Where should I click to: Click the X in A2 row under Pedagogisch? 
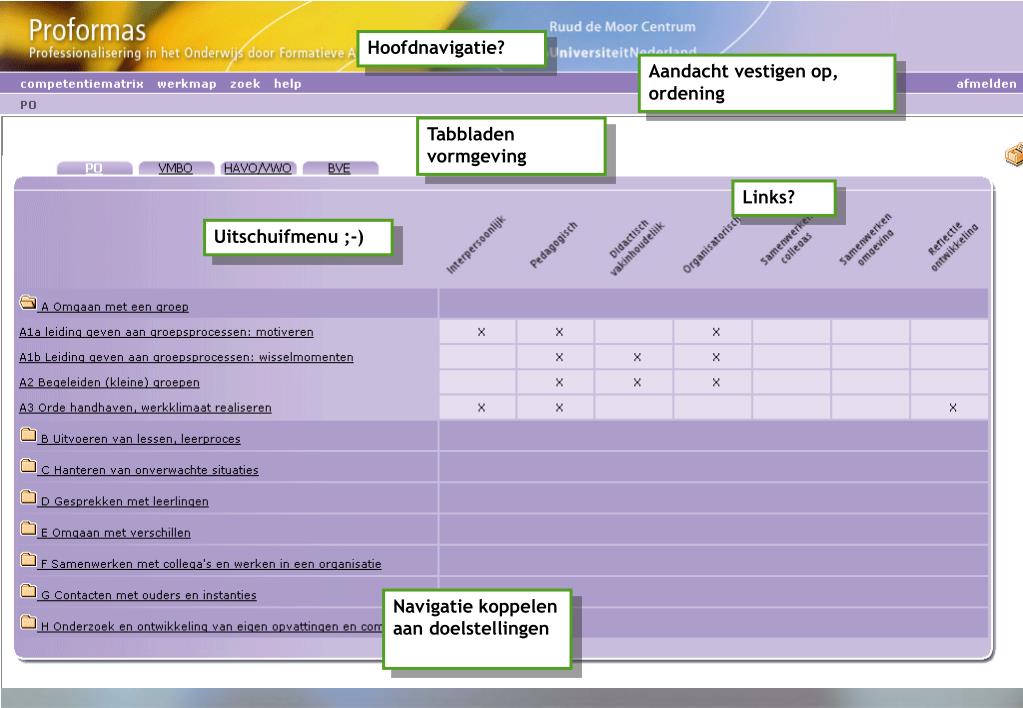tap(559, 382)
